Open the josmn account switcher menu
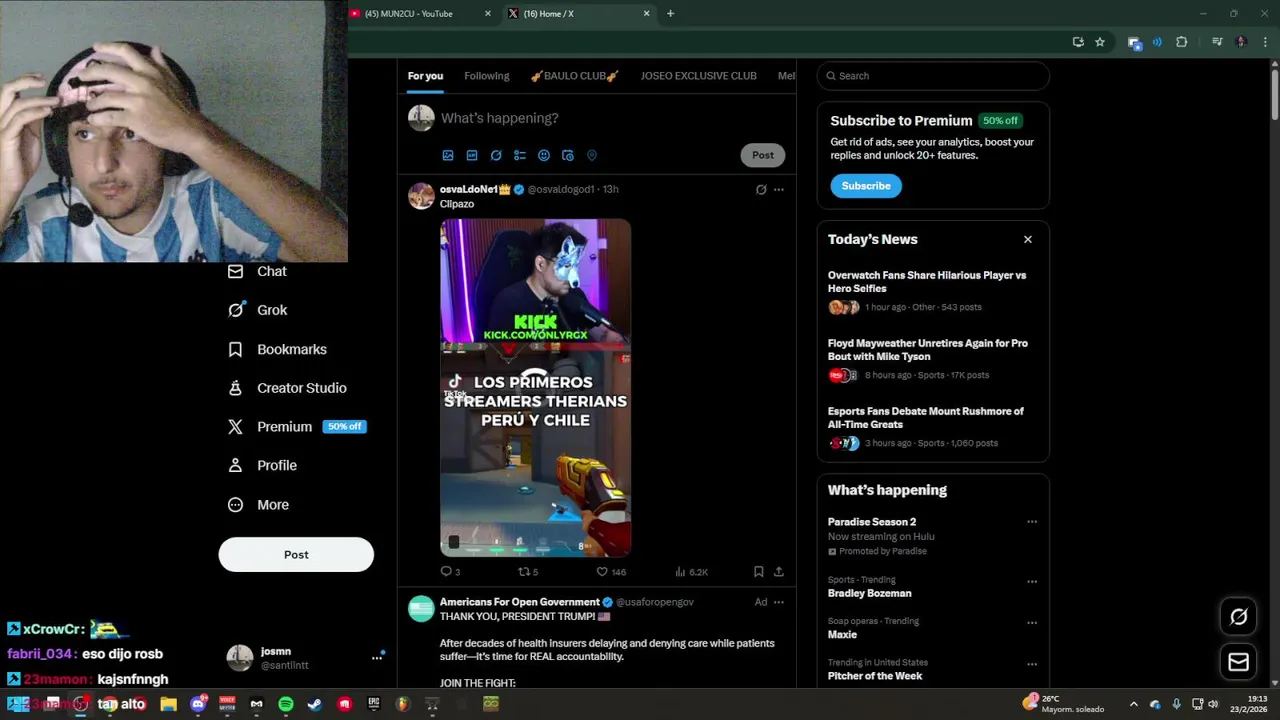 point(377,657)
